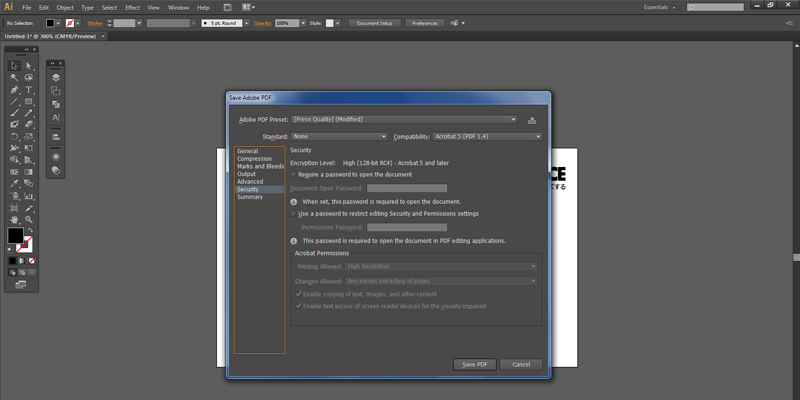The height and width of the screenshot is (400, 800).
Task: Open the Align panel icon
Action: [x=56, y=137]
